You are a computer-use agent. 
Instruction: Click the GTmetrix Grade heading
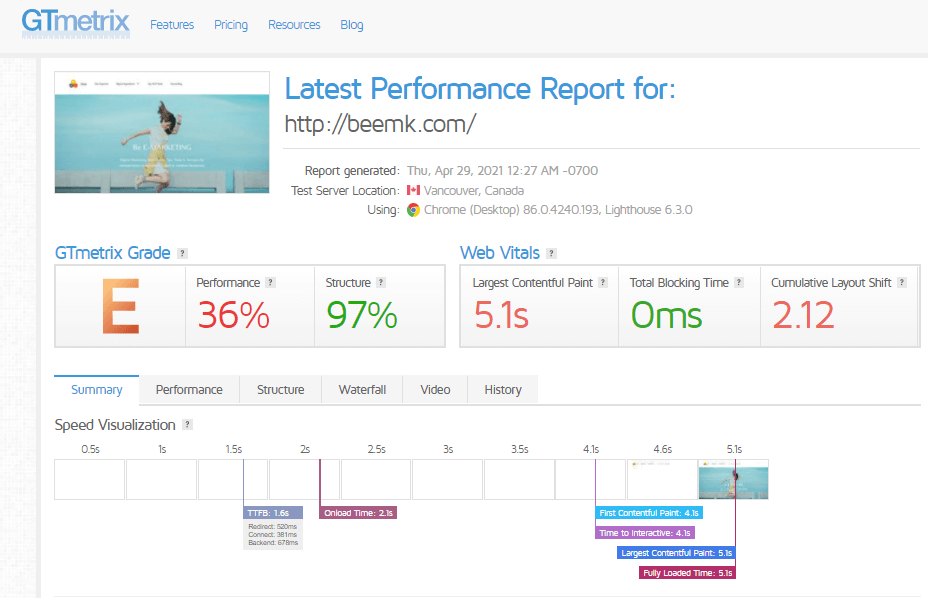pyautogui.click(x=112, y=253)
